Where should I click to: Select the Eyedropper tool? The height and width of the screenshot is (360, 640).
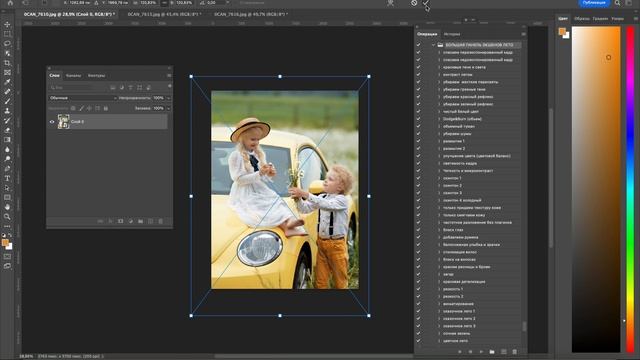7,82
